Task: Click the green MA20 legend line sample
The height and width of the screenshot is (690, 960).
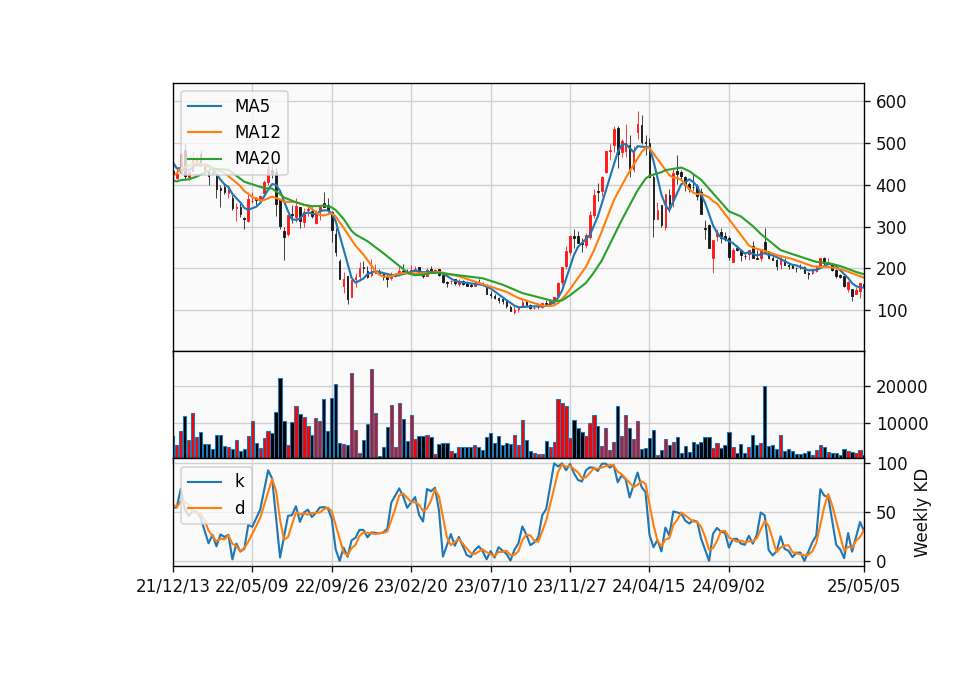Action: pyautogui.click(x=204, y=157)
